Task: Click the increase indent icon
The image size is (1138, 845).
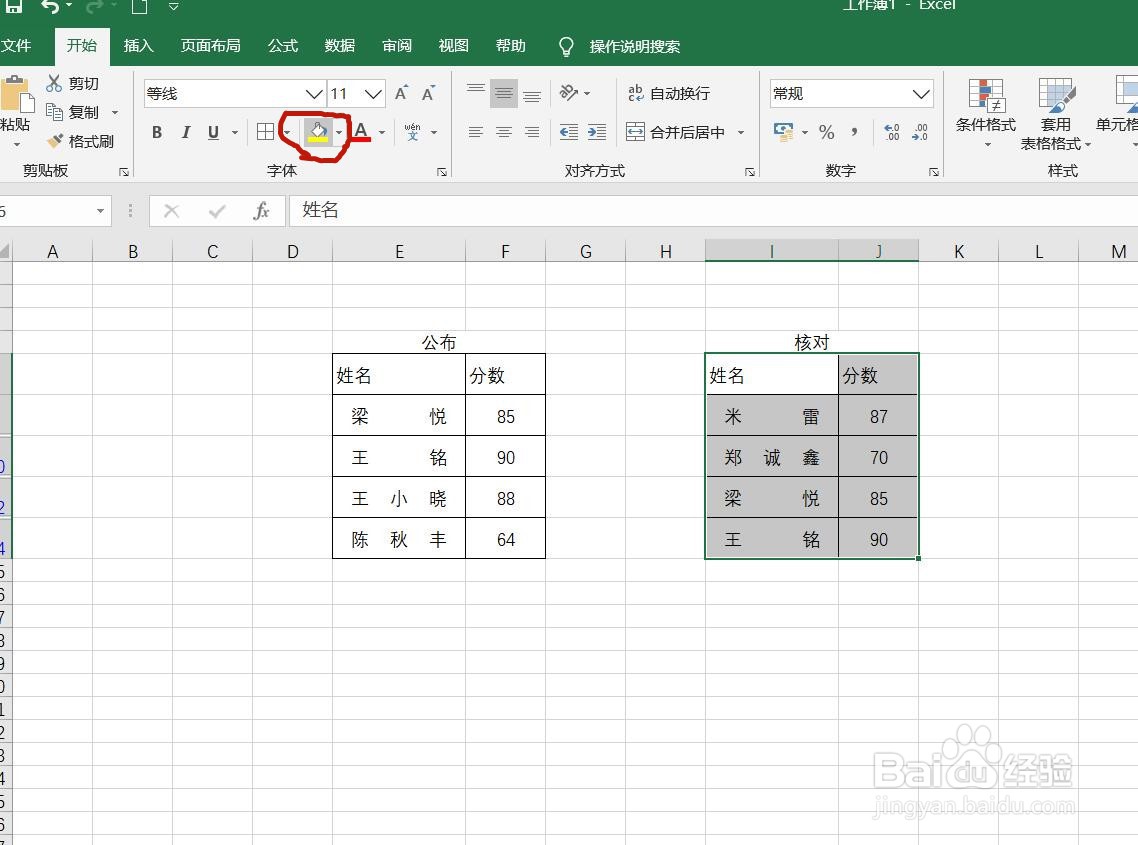Action: tap(597, 131)
